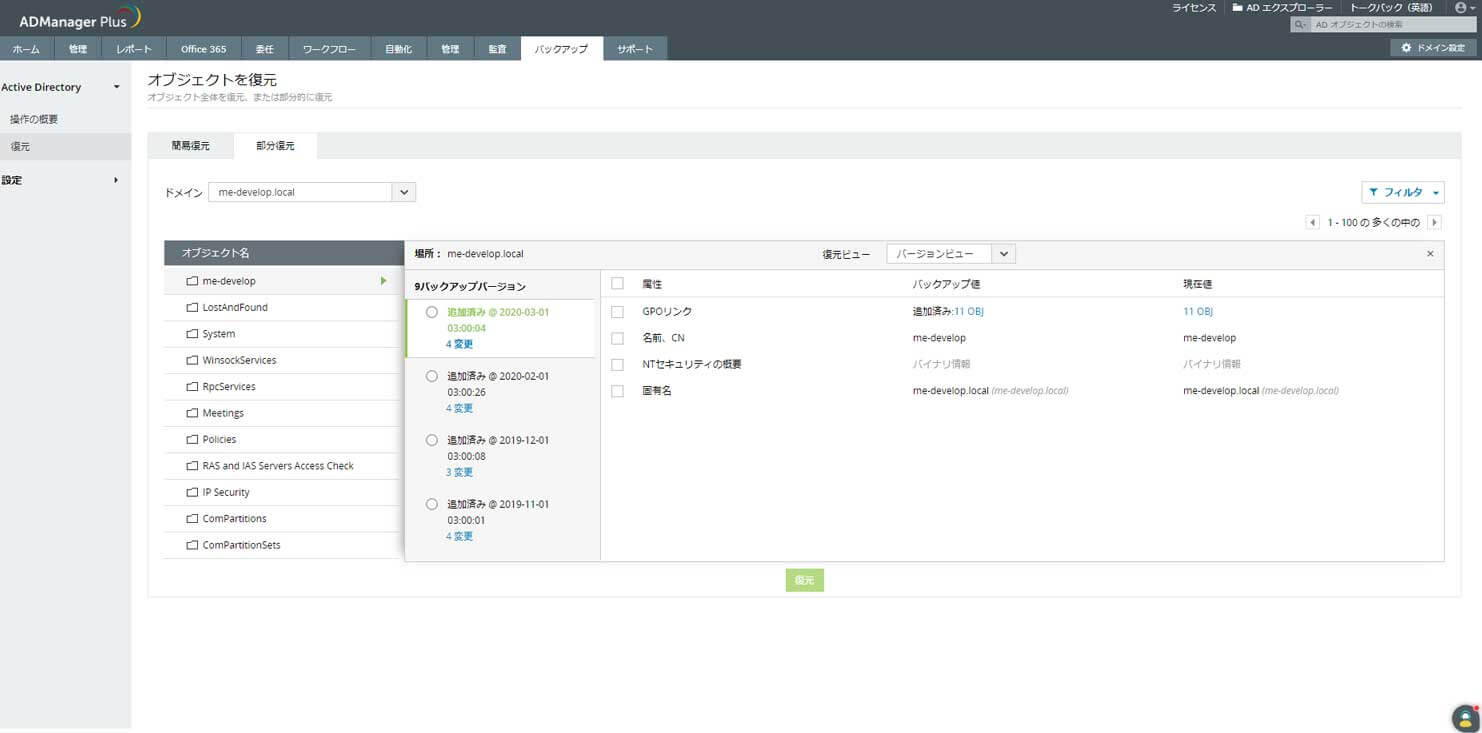Check the GPOリンク attribute checkbox

pos(617,312)
